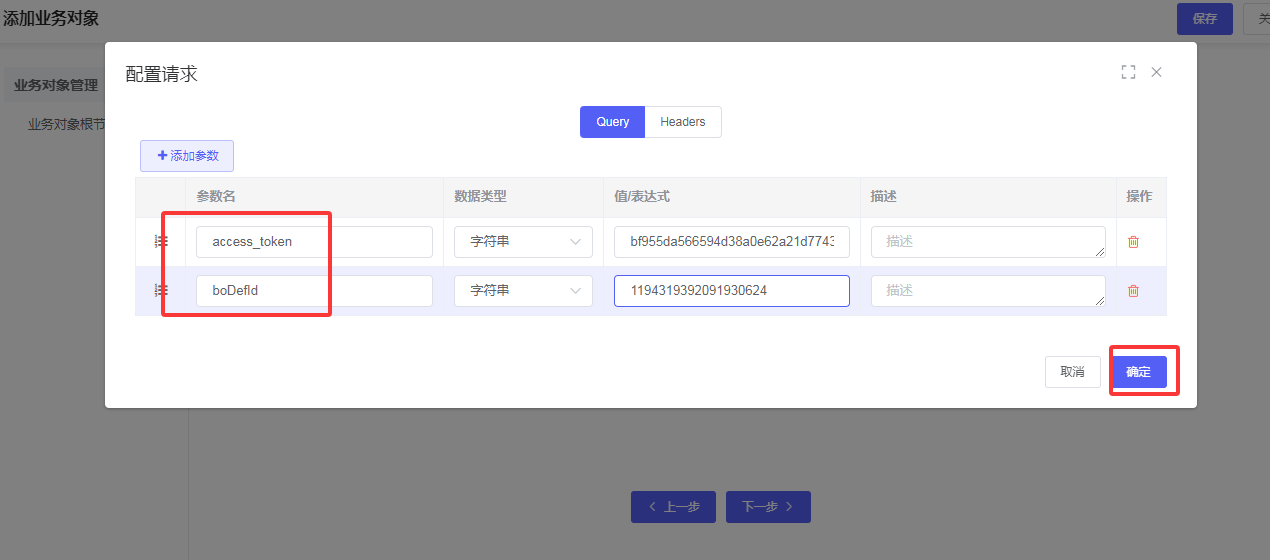Toggle fullscreen for the 配置请求 dialog

pyautogui.click(x=1128, y=72)
